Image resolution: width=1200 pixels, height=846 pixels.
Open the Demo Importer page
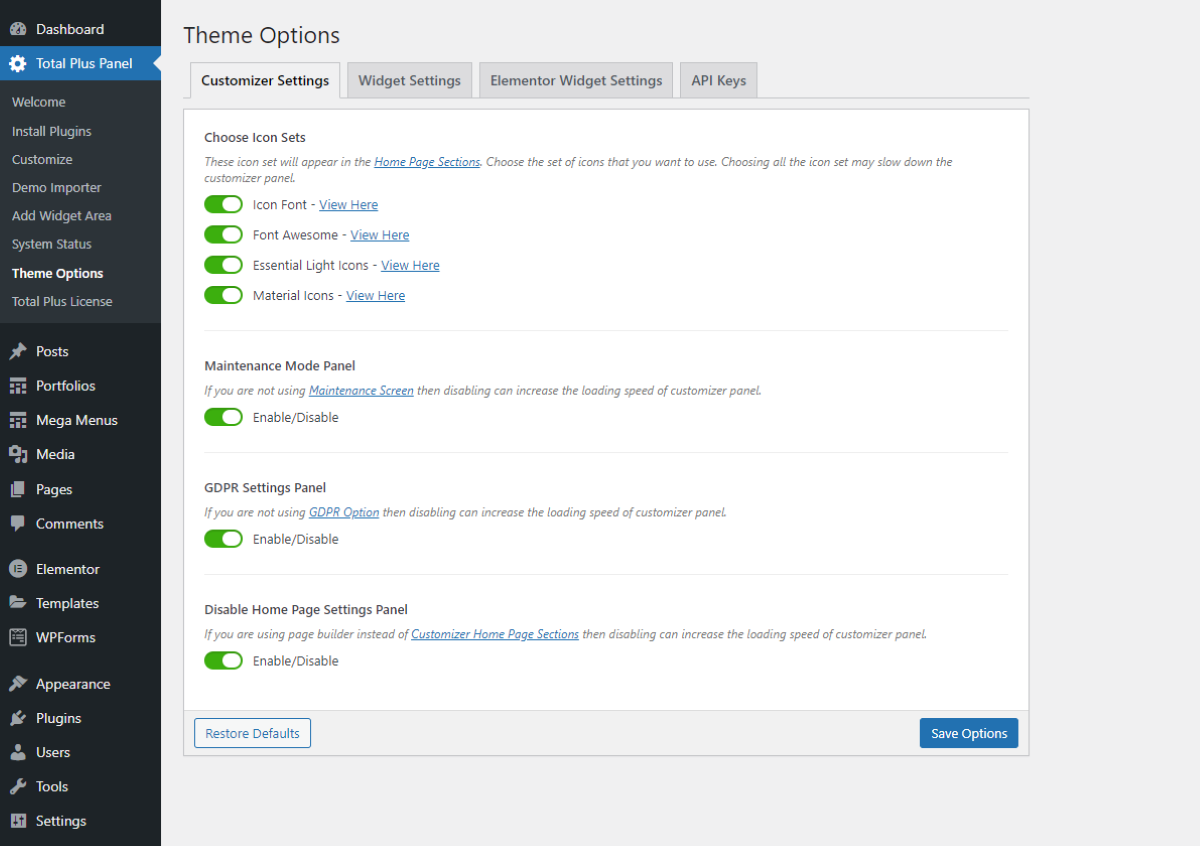pos(57,187)
